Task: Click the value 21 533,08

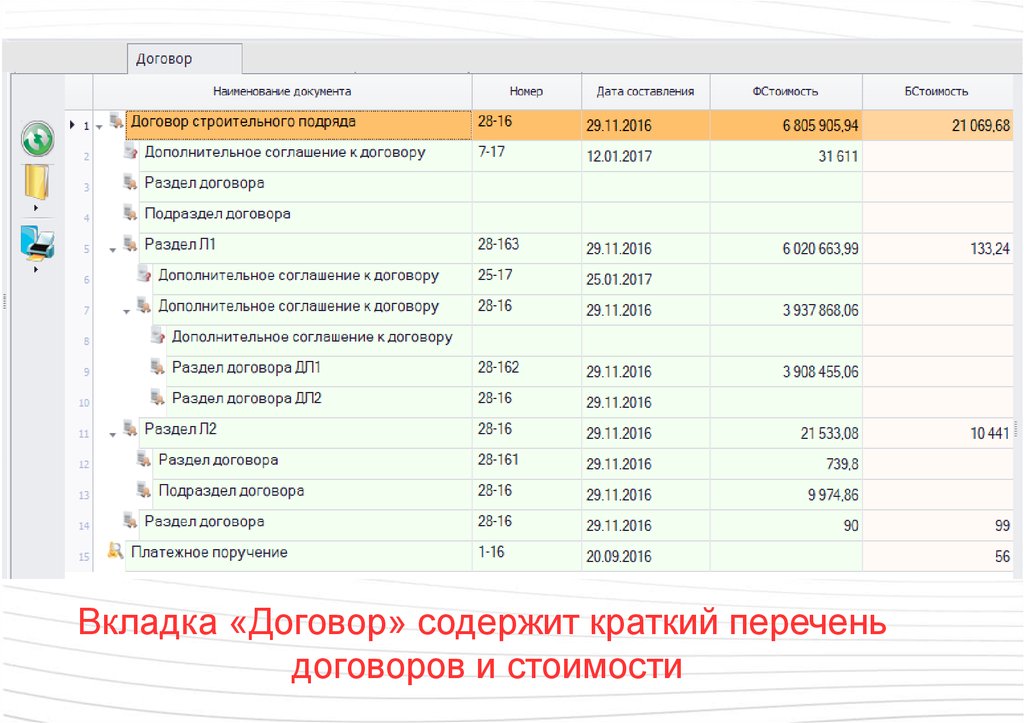Action: pos(829,433)
